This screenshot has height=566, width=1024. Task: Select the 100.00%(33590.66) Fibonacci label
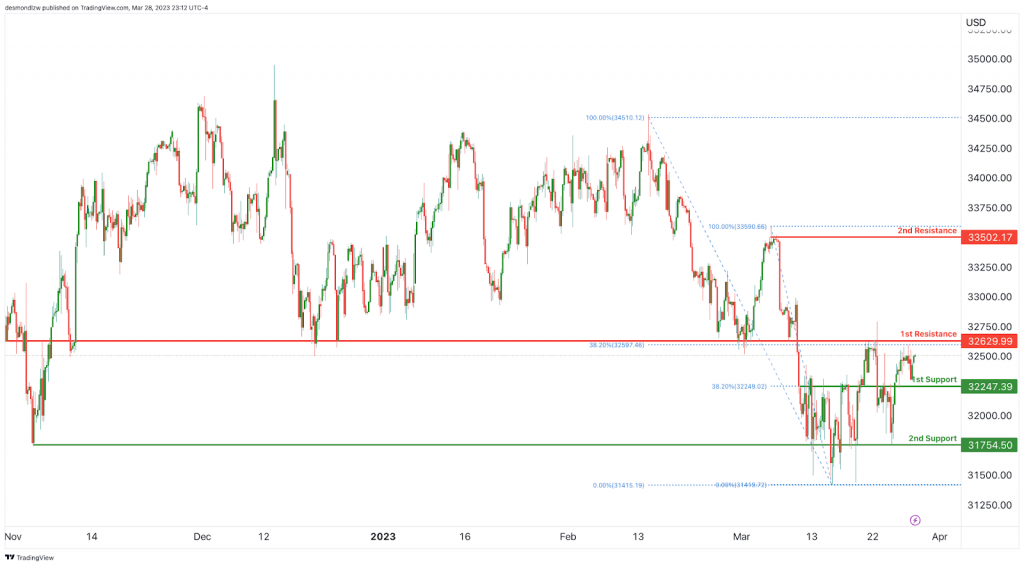pyautogui.click(x=737, y=227)
